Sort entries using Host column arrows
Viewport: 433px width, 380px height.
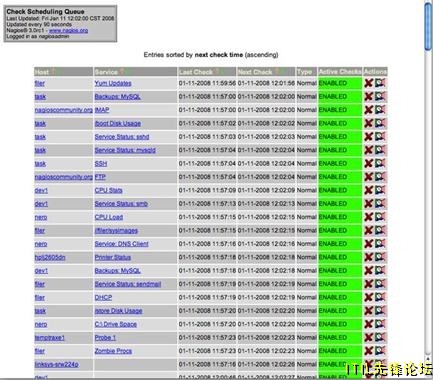point(52,72)
